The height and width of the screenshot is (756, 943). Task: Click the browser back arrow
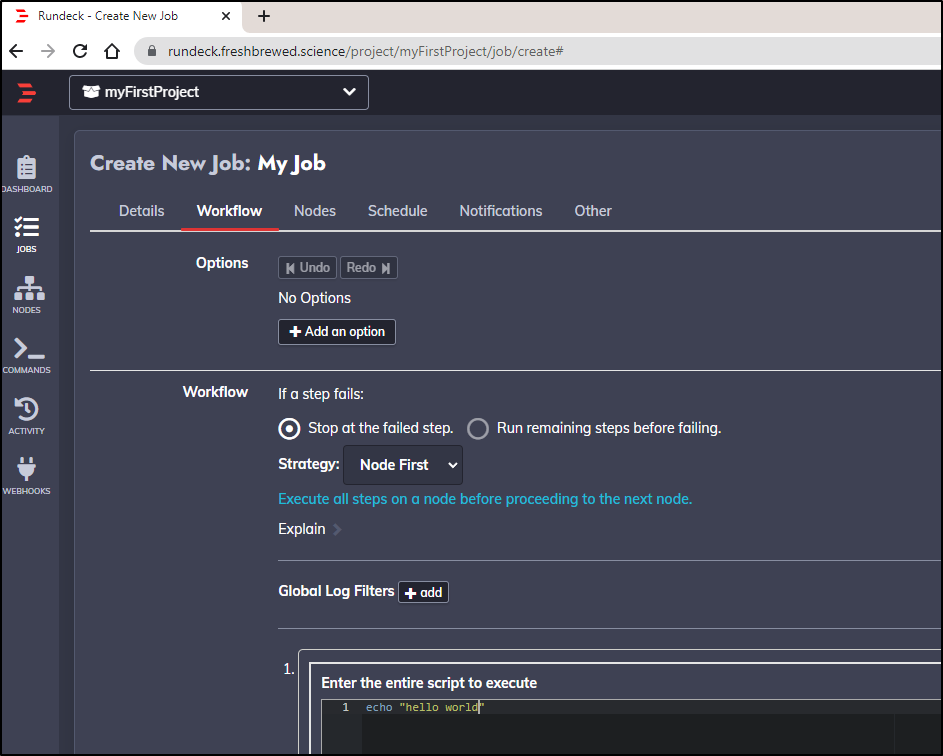(16, 51)
